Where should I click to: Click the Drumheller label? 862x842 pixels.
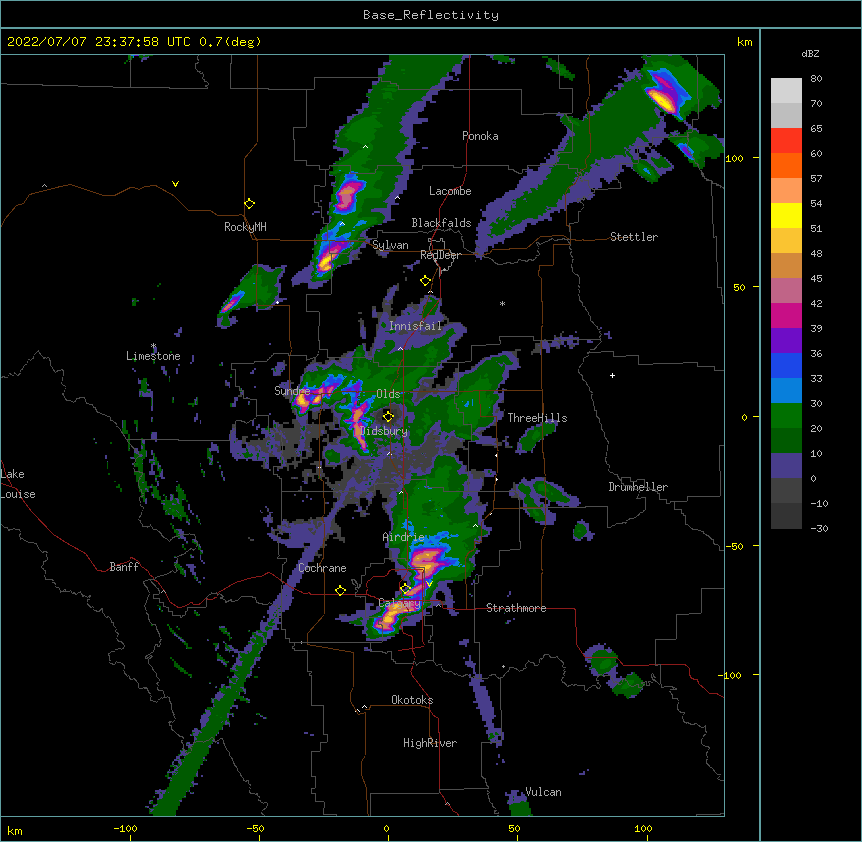(x=638, y=487)
